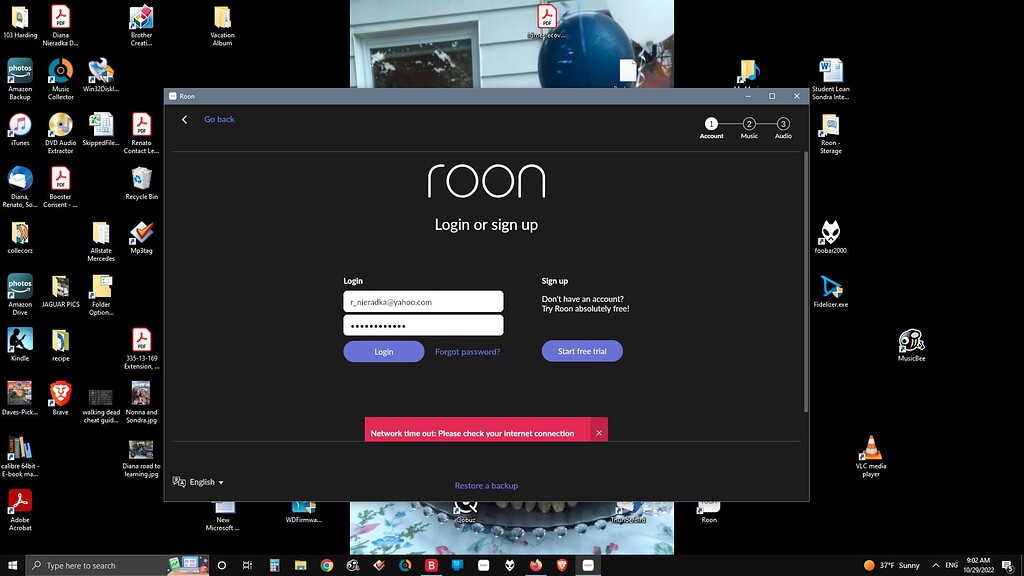Open foobar2000 from the taskbar
1024x576 pixels.
(510, 565)
